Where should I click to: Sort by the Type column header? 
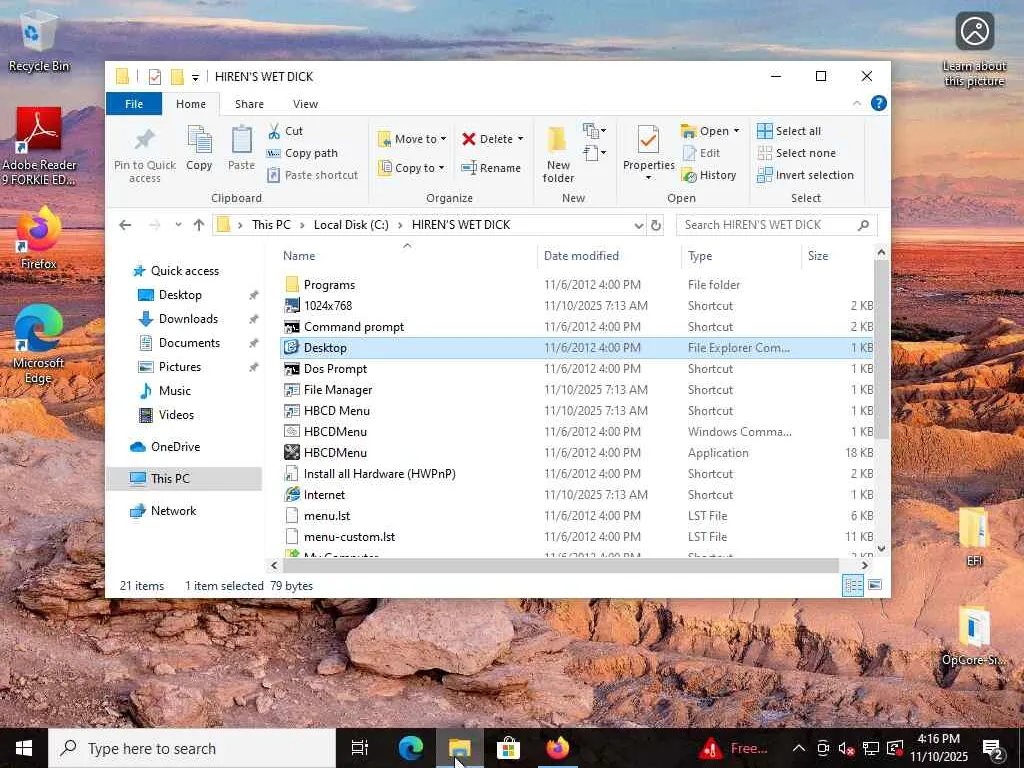700,256
